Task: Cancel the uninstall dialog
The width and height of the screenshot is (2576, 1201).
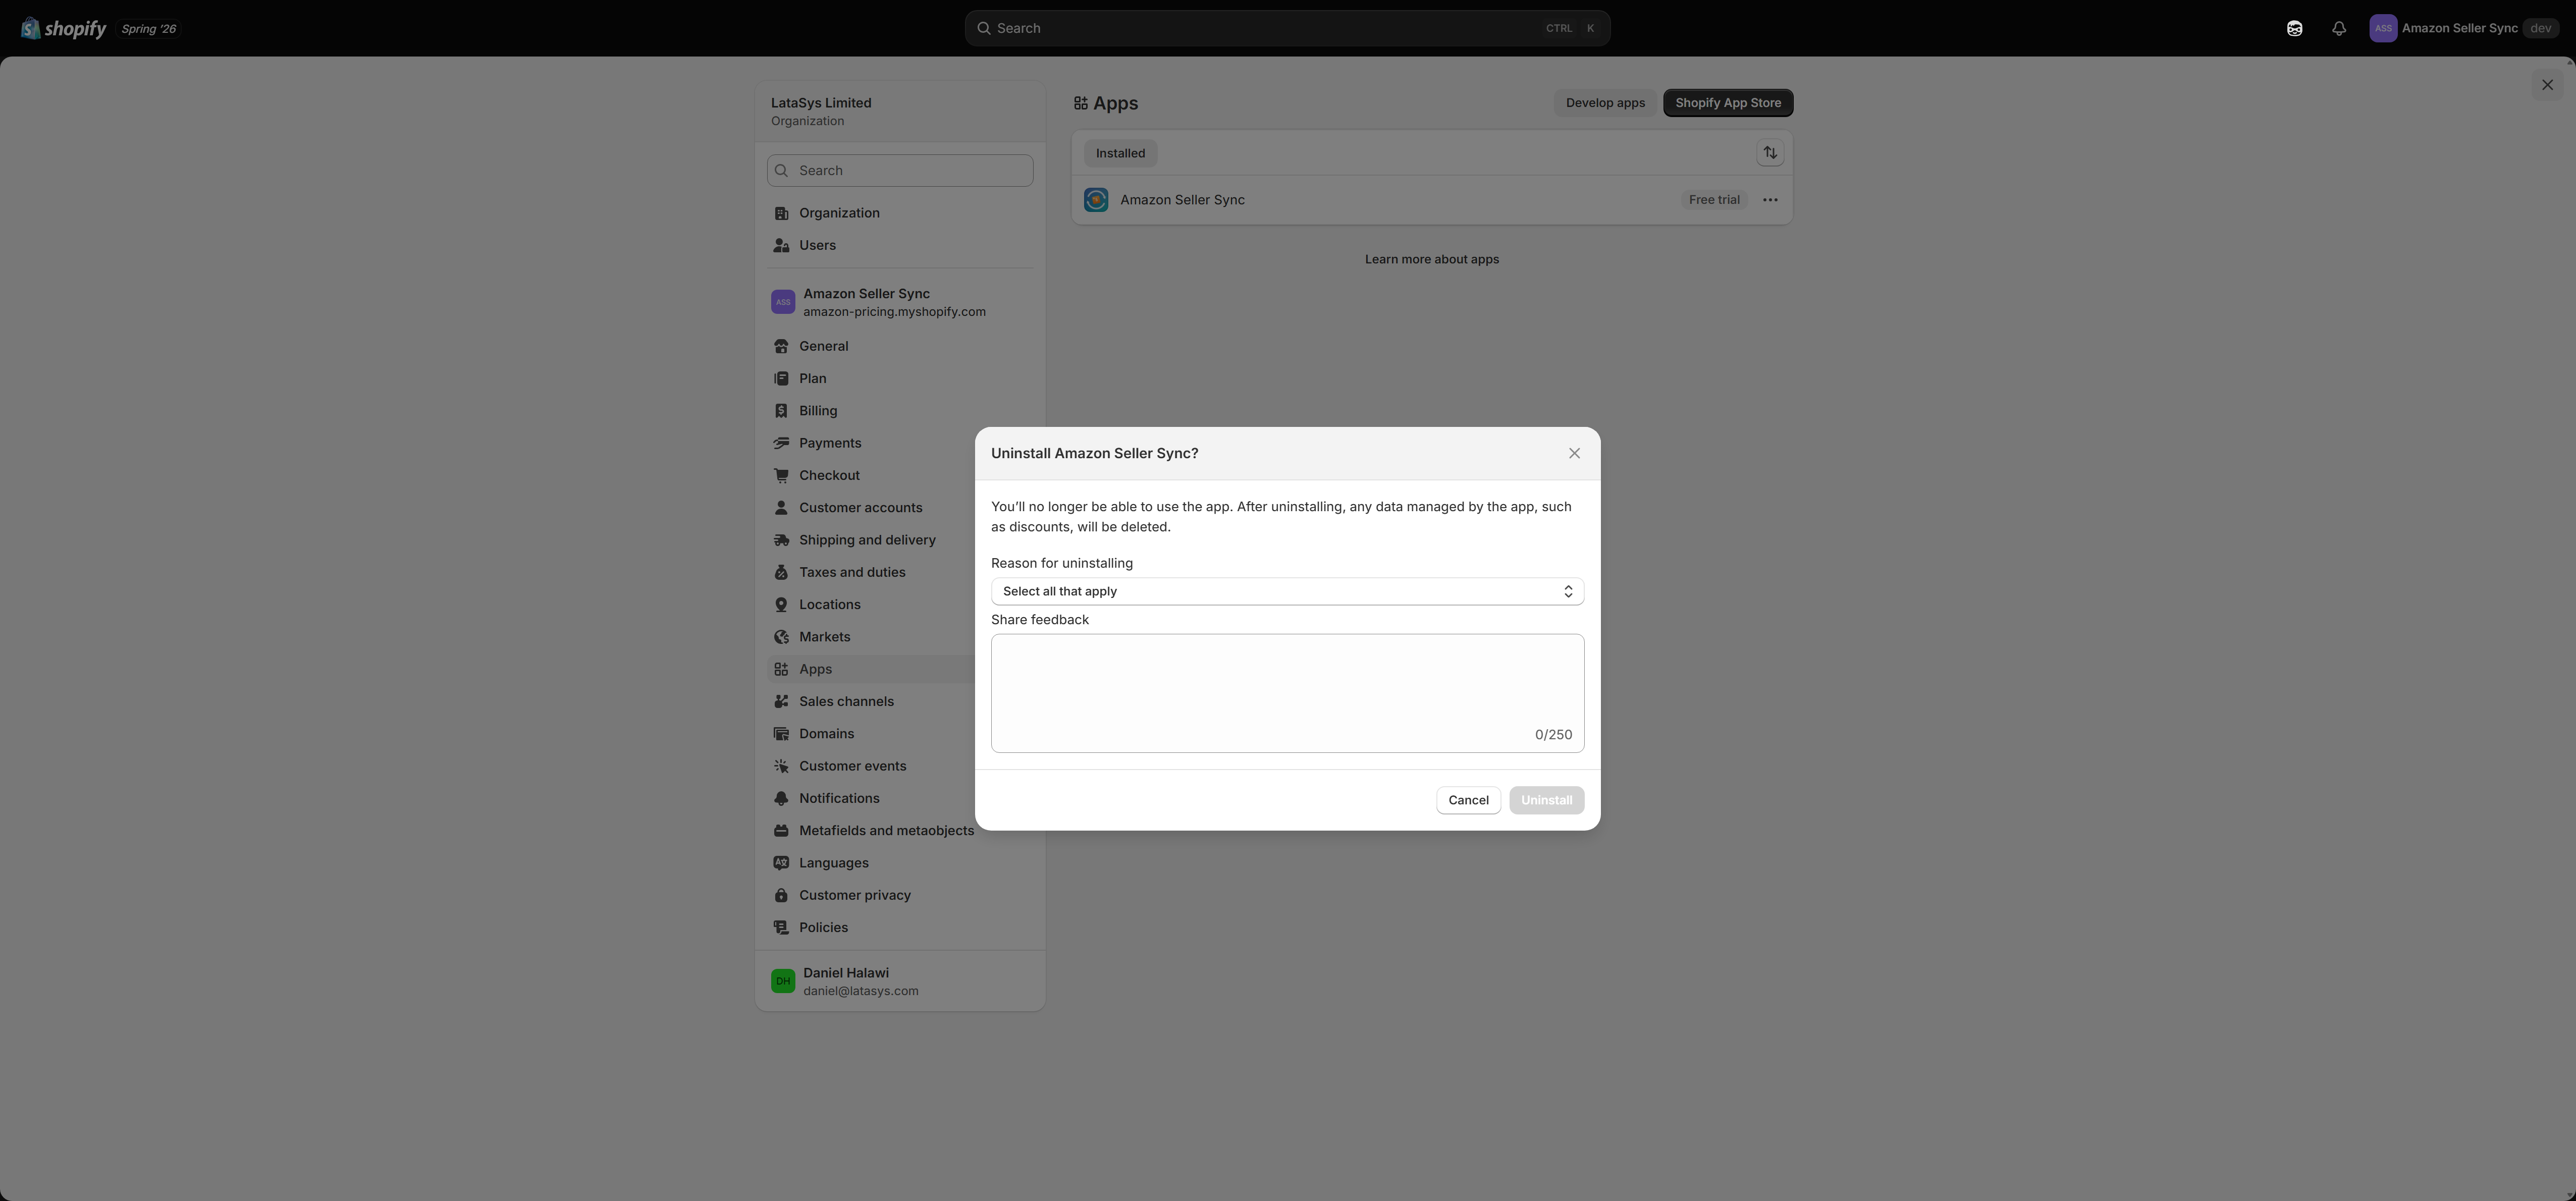Action: click(x=1468, y=800)
